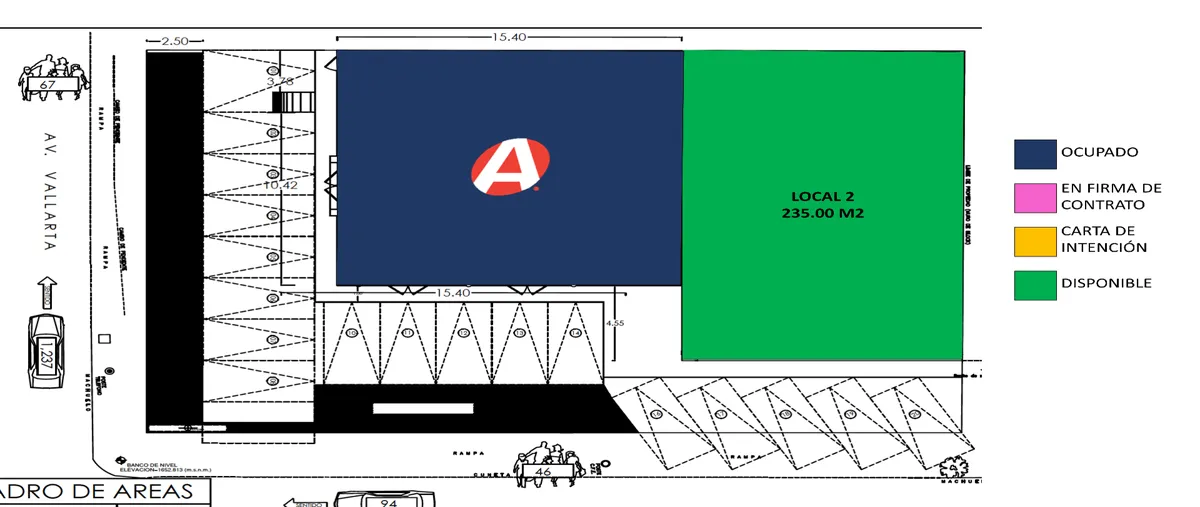Pick the green Disponible legend swatch
Screen dimensions: 1200x507
coord(1034,284)
